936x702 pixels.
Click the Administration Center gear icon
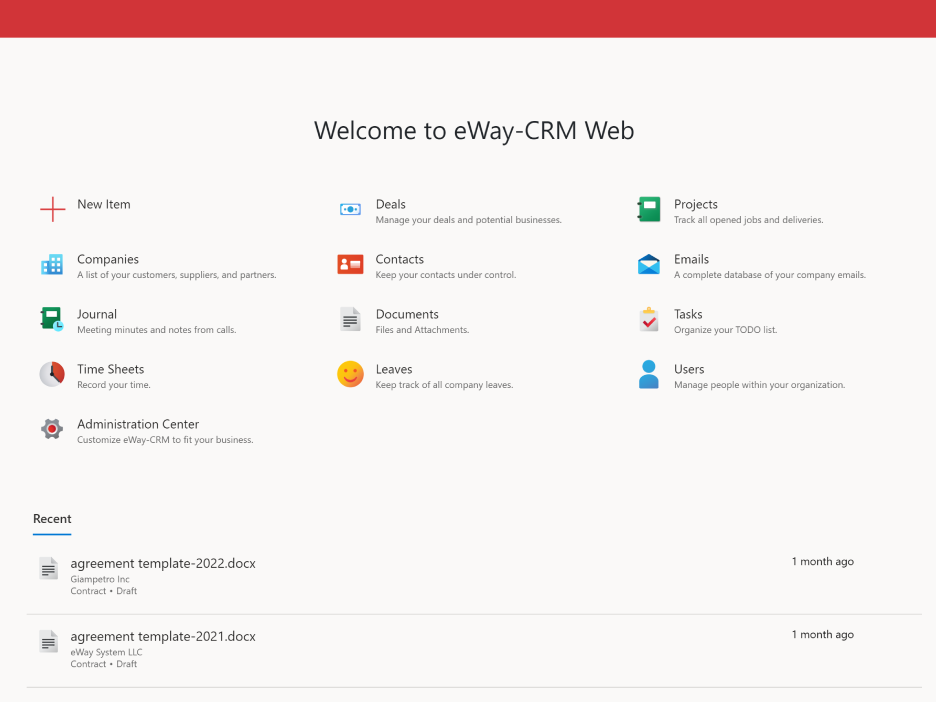pyautogui.click(x=52, y=429)
